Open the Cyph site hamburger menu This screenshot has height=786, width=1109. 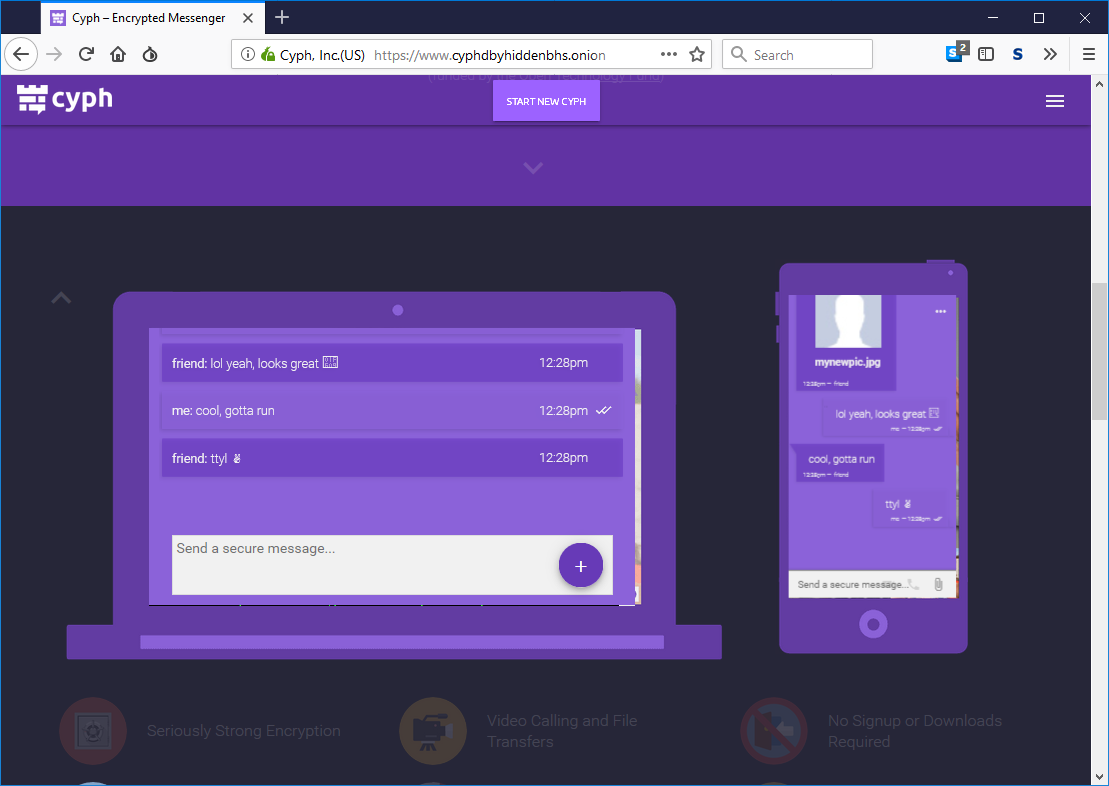point(1055,101)
